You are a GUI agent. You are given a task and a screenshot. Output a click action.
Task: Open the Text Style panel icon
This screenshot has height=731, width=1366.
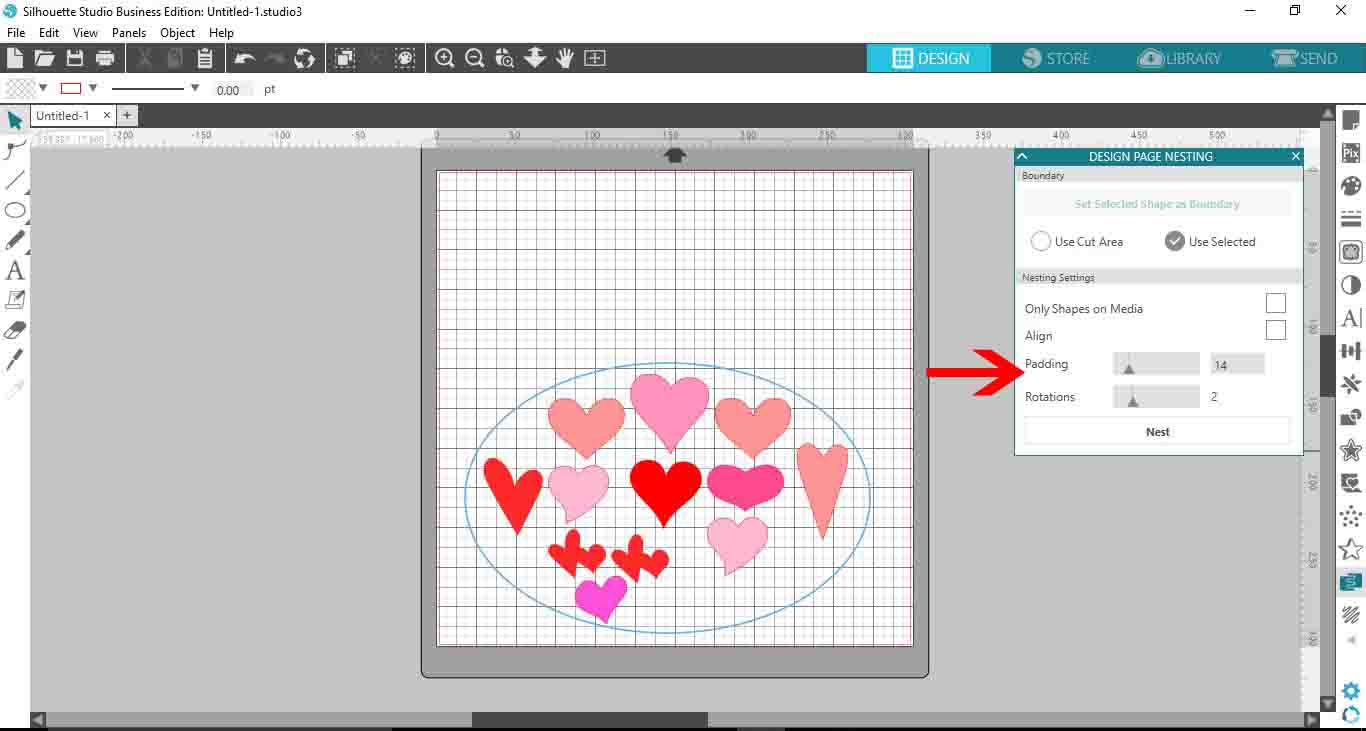(1351, 319)
